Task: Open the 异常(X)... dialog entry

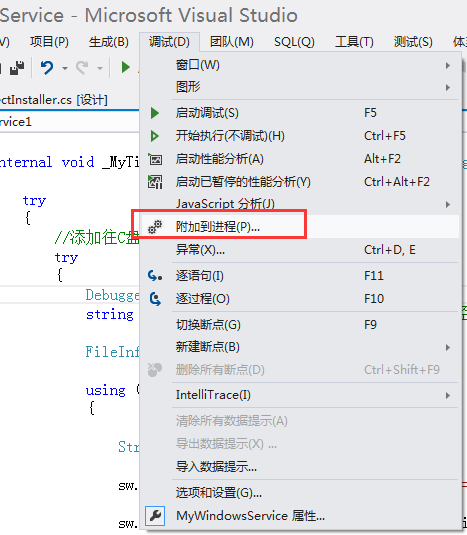Action: pos(300,250)
